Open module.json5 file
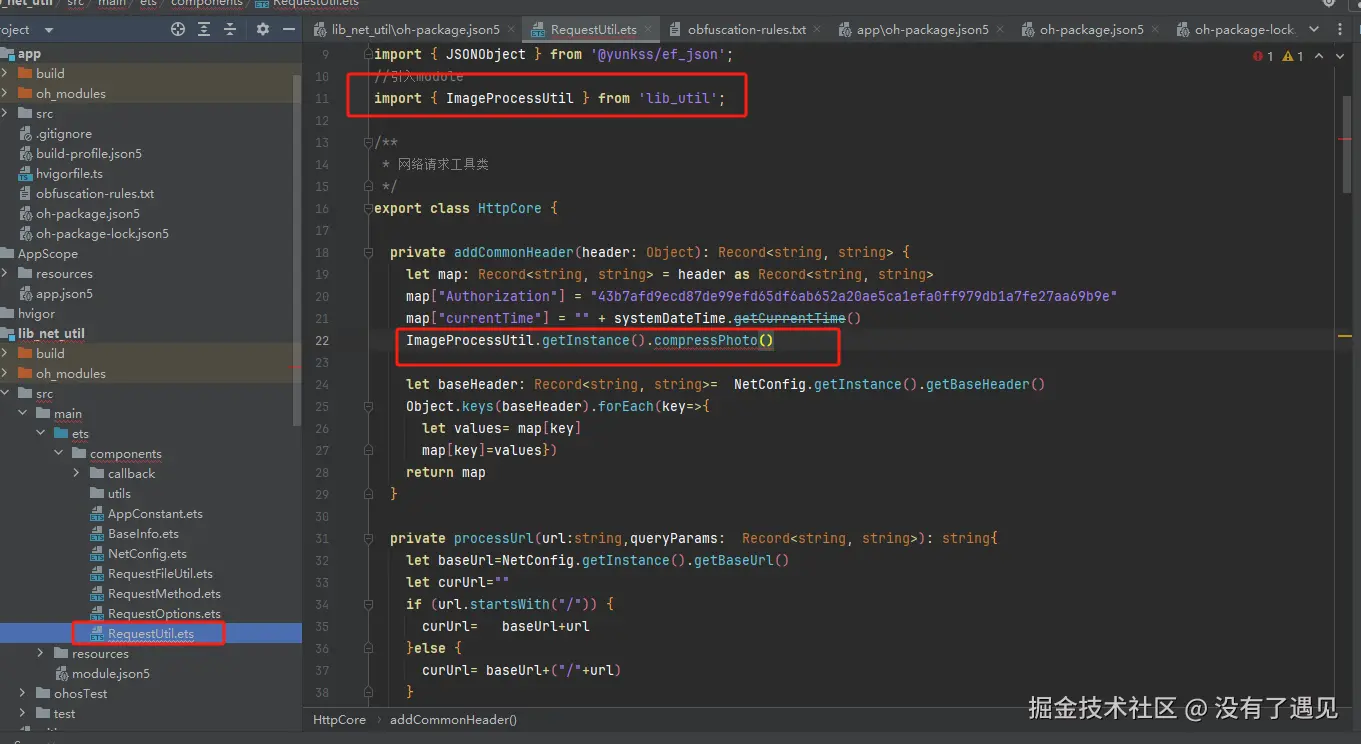The width and height of the screenshot is (1361, 744). click(110, 673)
